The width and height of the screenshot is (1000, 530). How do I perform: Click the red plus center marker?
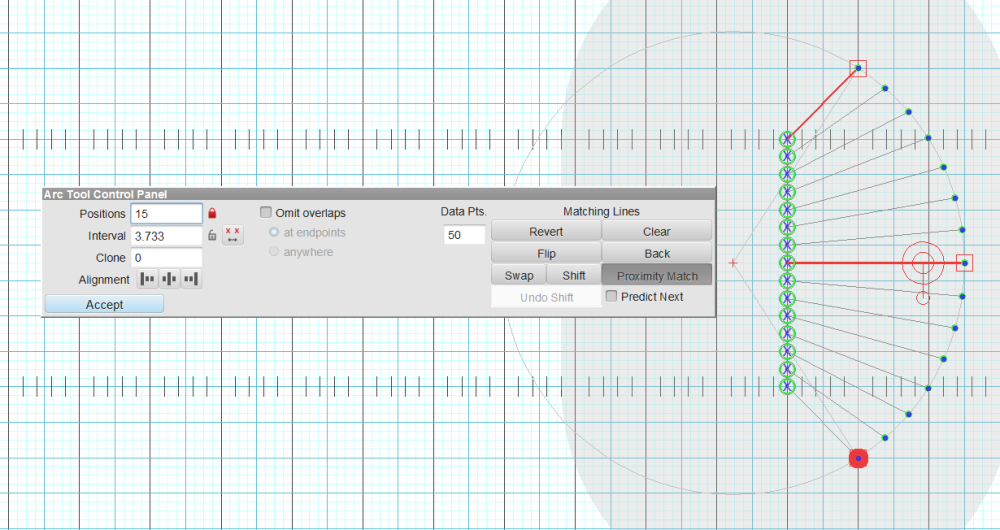click(733, 263)
